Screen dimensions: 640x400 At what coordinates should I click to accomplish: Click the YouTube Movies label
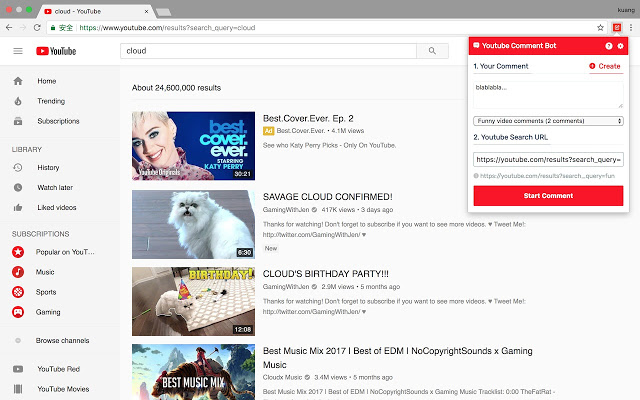point(63,389)
